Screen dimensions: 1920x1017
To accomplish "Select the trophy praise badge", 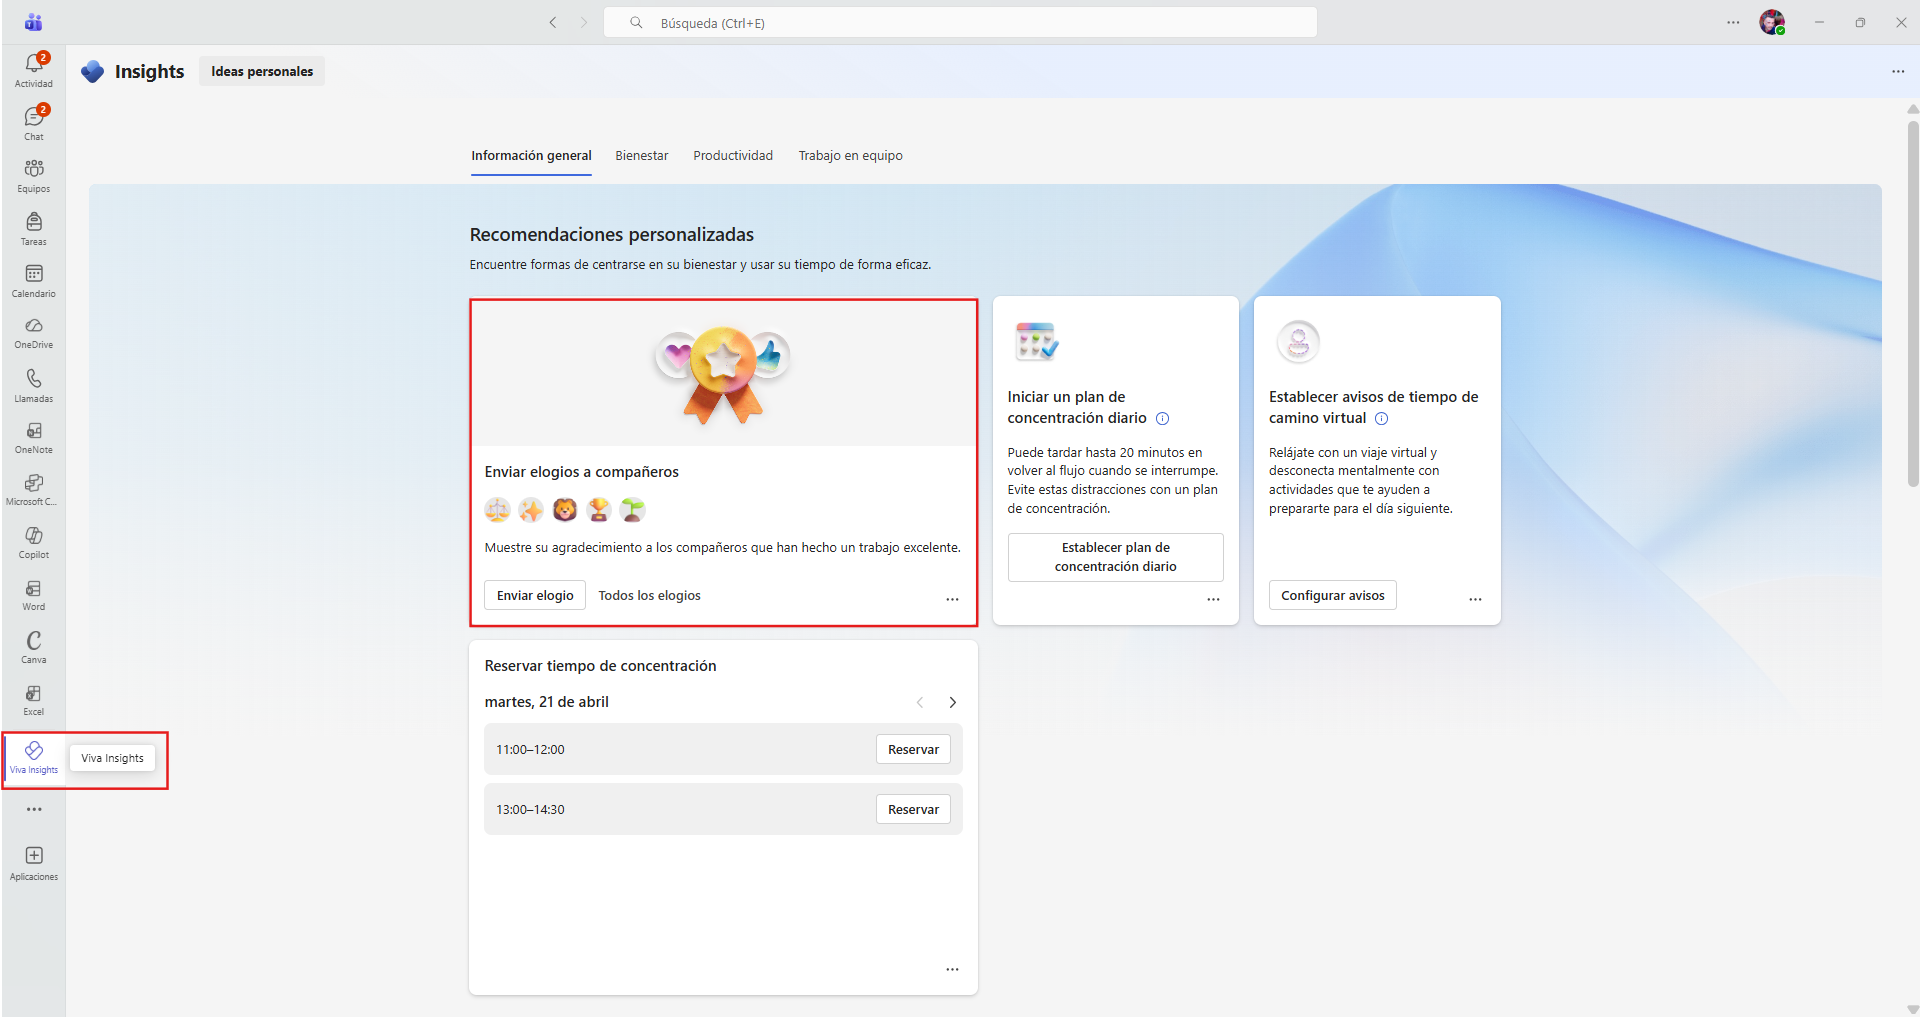I will [x=599, y=510].
